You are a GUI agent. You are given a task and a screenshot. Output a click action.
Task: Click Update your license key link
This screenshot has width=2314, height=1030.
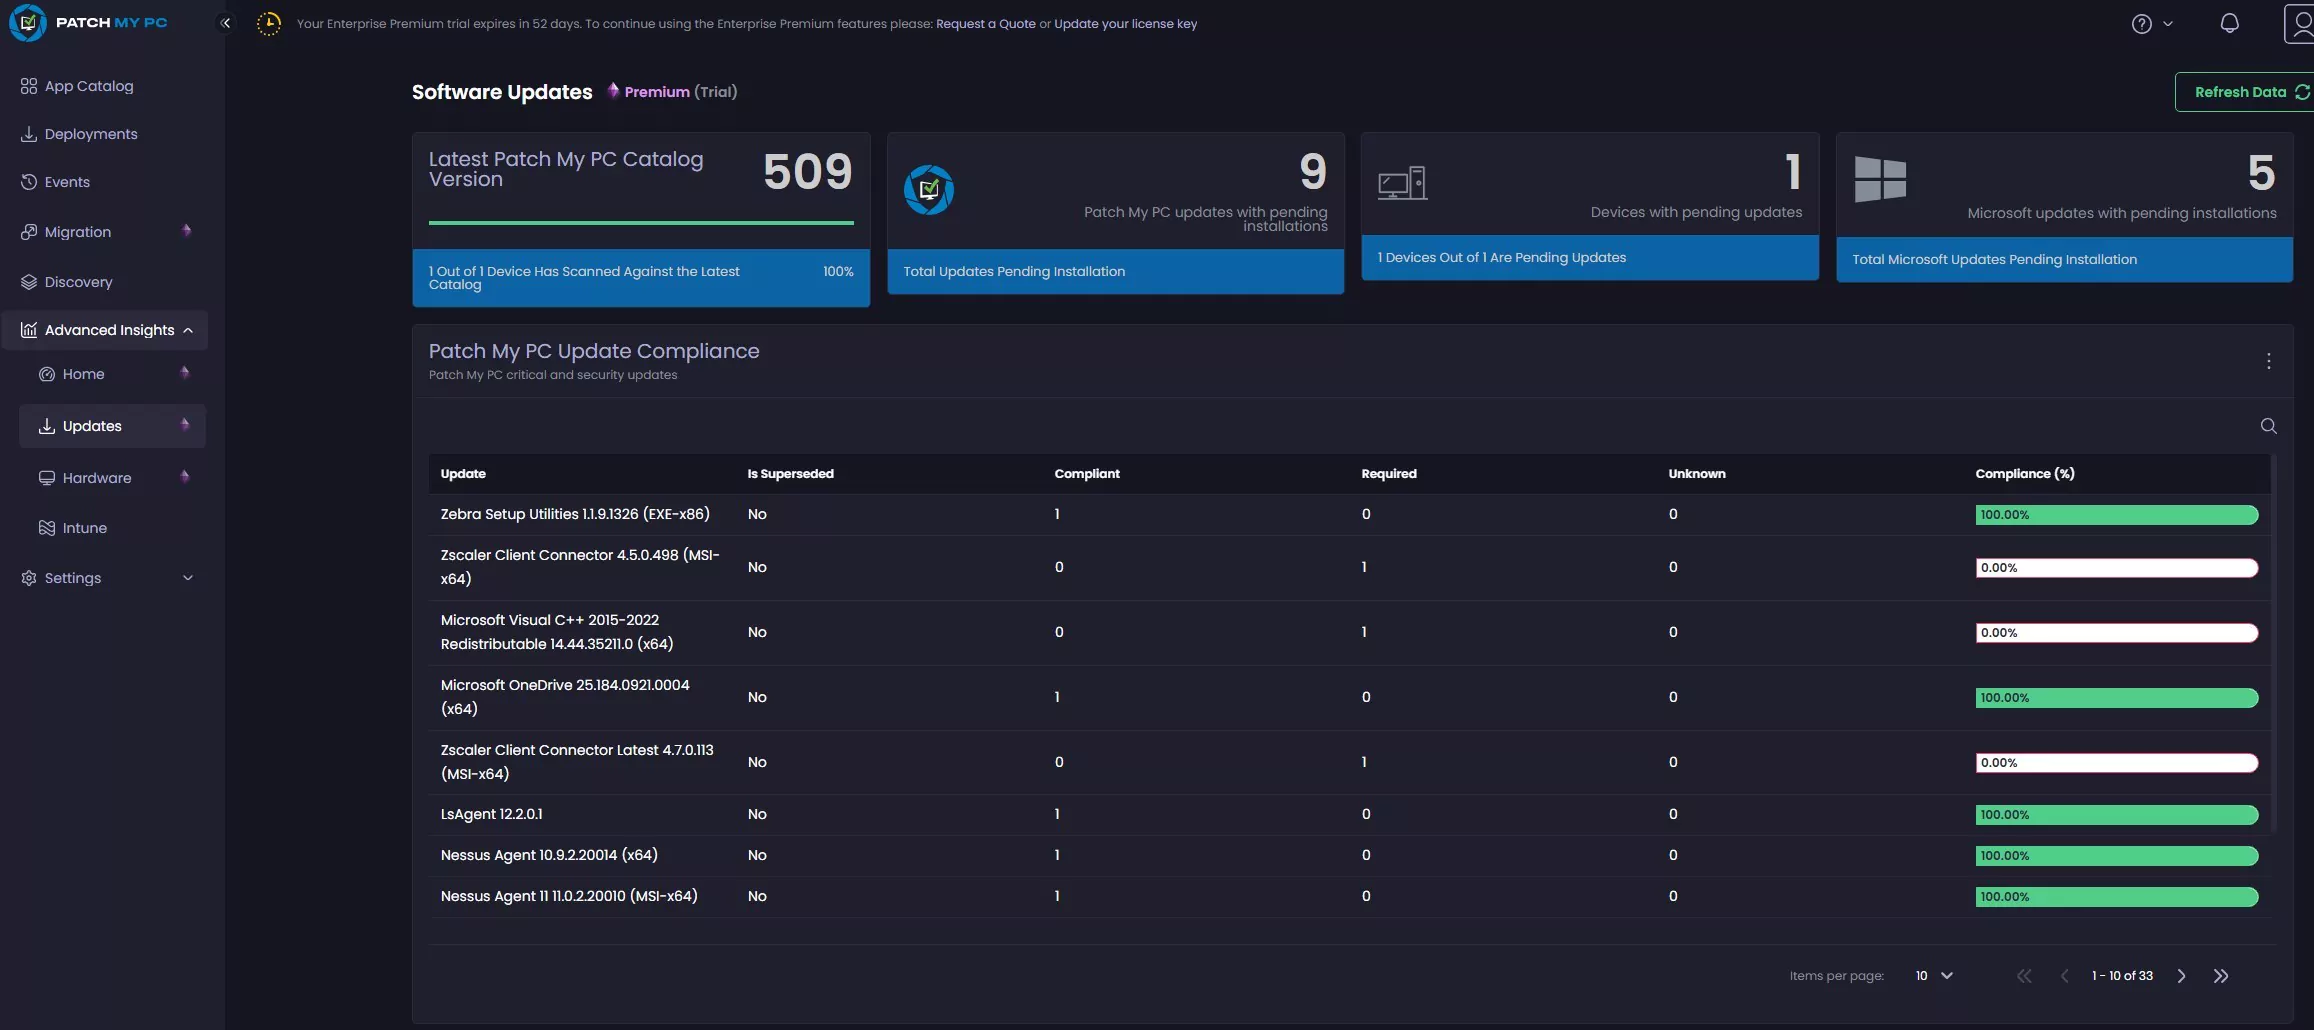pyautogui.click(x=1125, y=24)
